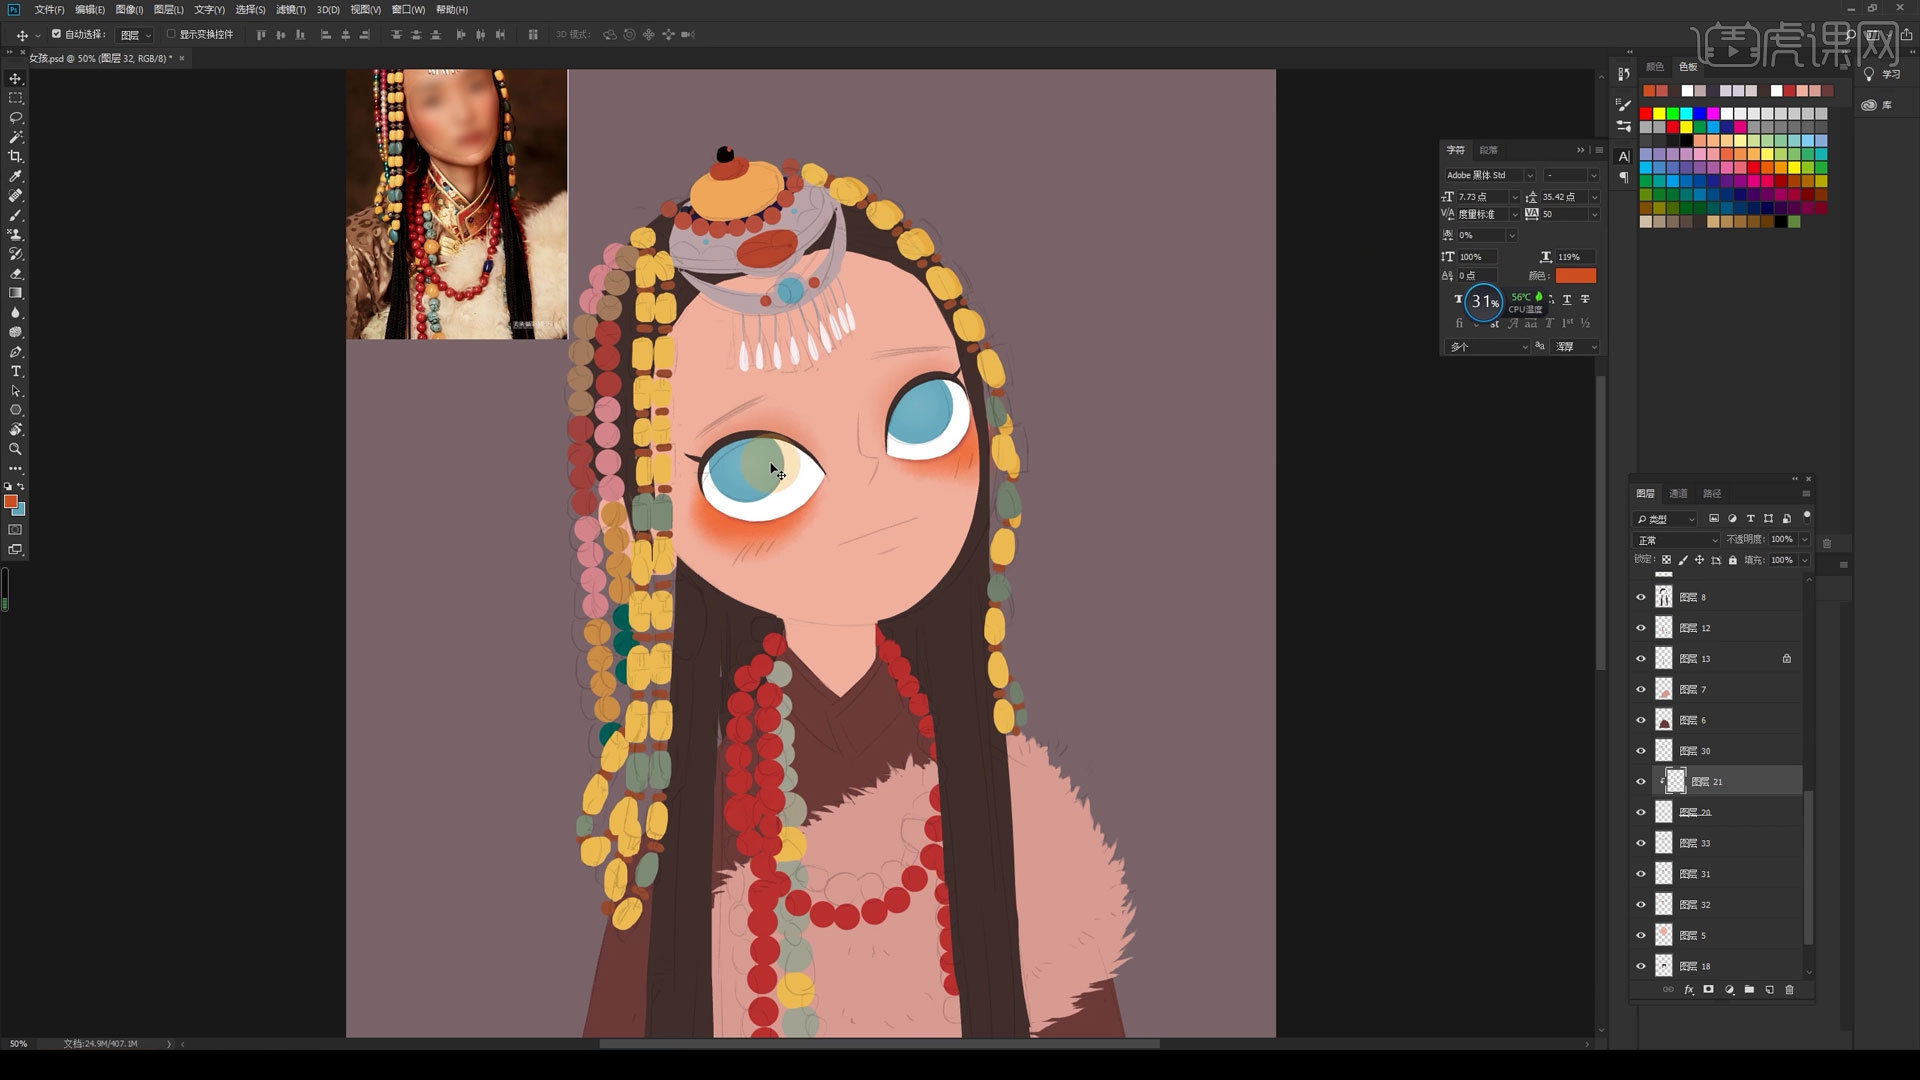Select the Clone Stamp tool

tap(15, 234)
